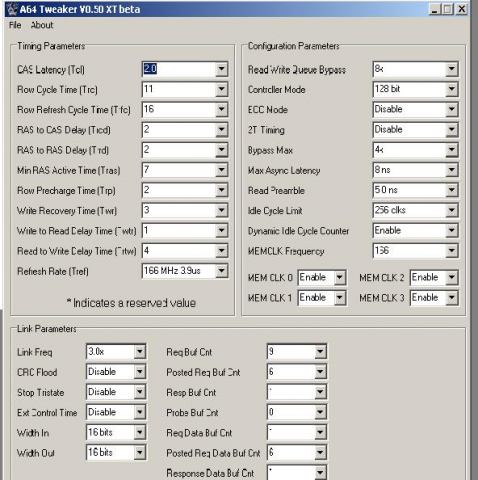The height and width of the screenshot is (480, 478).
Task: Expand the Max Async Latency dropdown
Action: [x=451, y=170]
